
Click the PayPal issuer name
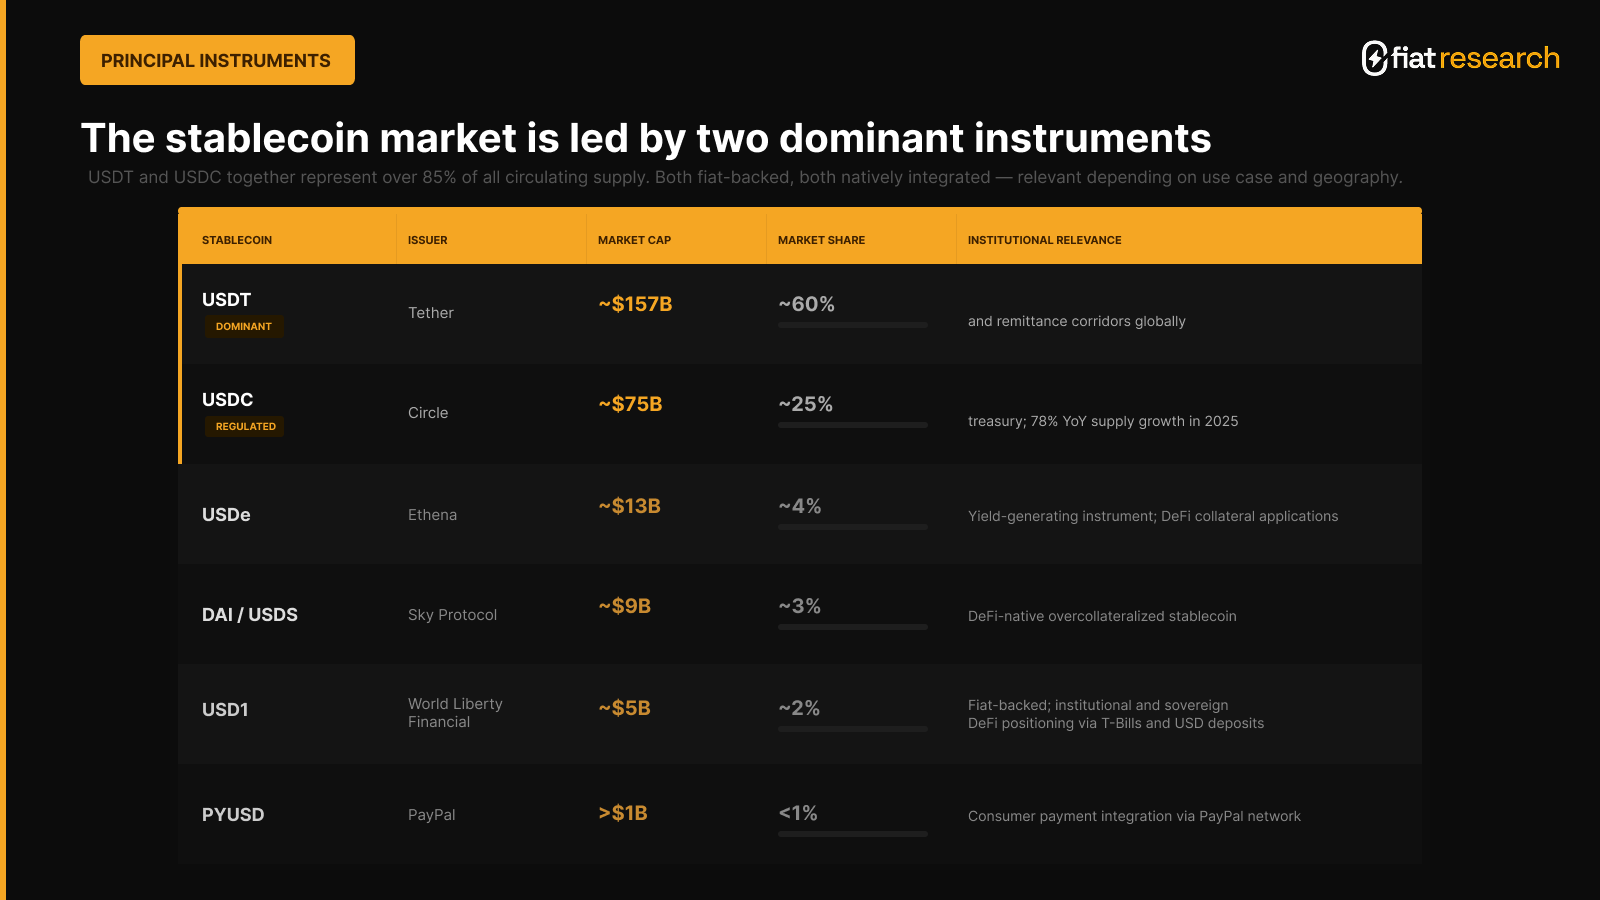point(431,815)
